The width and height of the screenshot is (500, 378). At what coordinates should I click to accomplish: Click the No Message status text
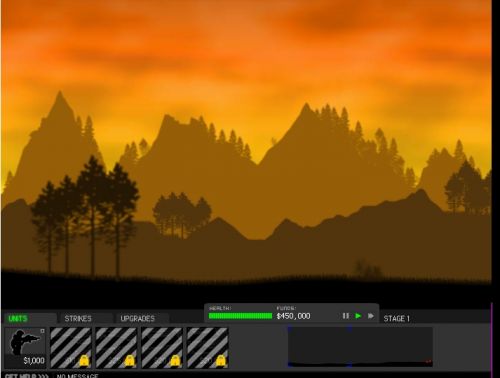[77, 376]
